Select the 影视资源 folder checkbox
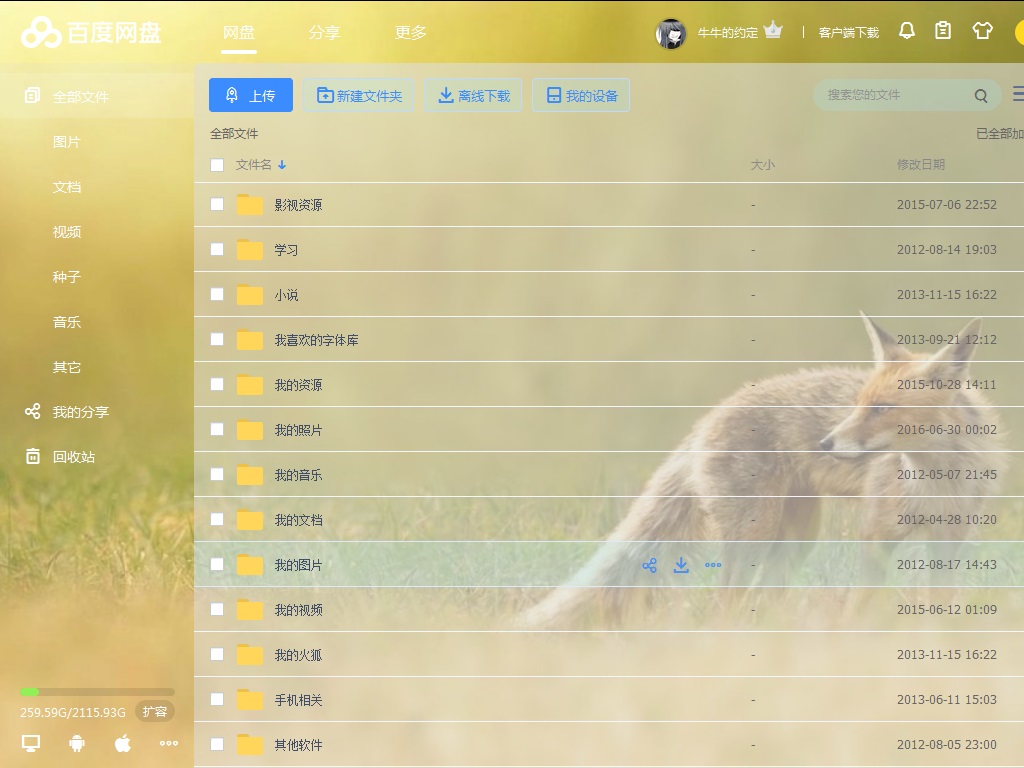This screenshot has width=1024, height=768. click(x=217, y=204)
